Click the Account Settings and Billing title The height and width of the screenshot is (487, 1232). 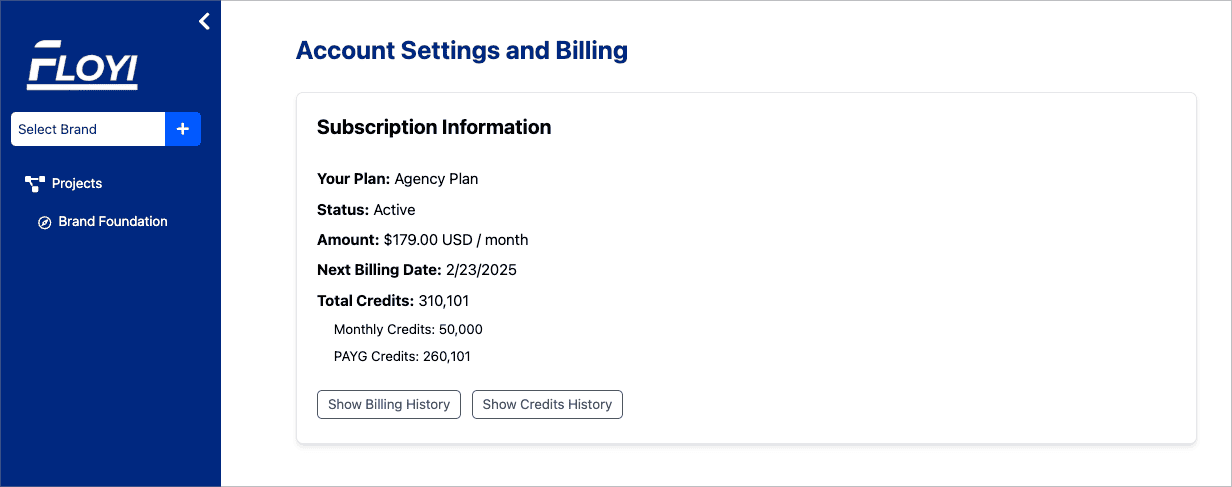[x=462, y=51]
